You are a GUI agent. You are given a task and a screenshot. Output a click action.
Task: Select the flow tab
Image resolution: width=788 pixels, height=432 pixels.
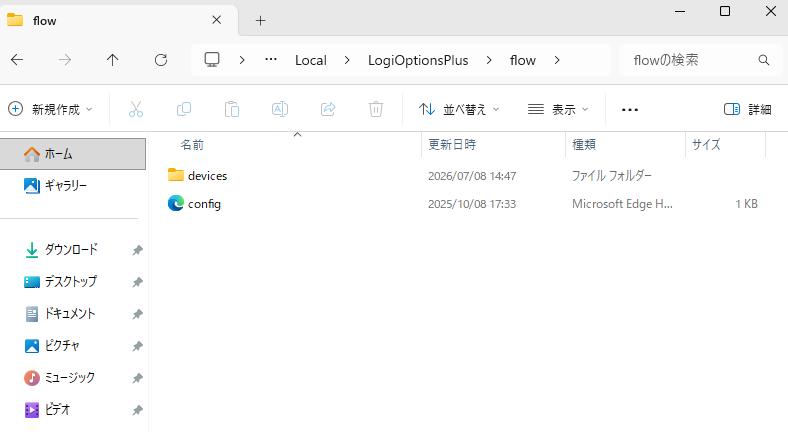click(x=119, y=21)
